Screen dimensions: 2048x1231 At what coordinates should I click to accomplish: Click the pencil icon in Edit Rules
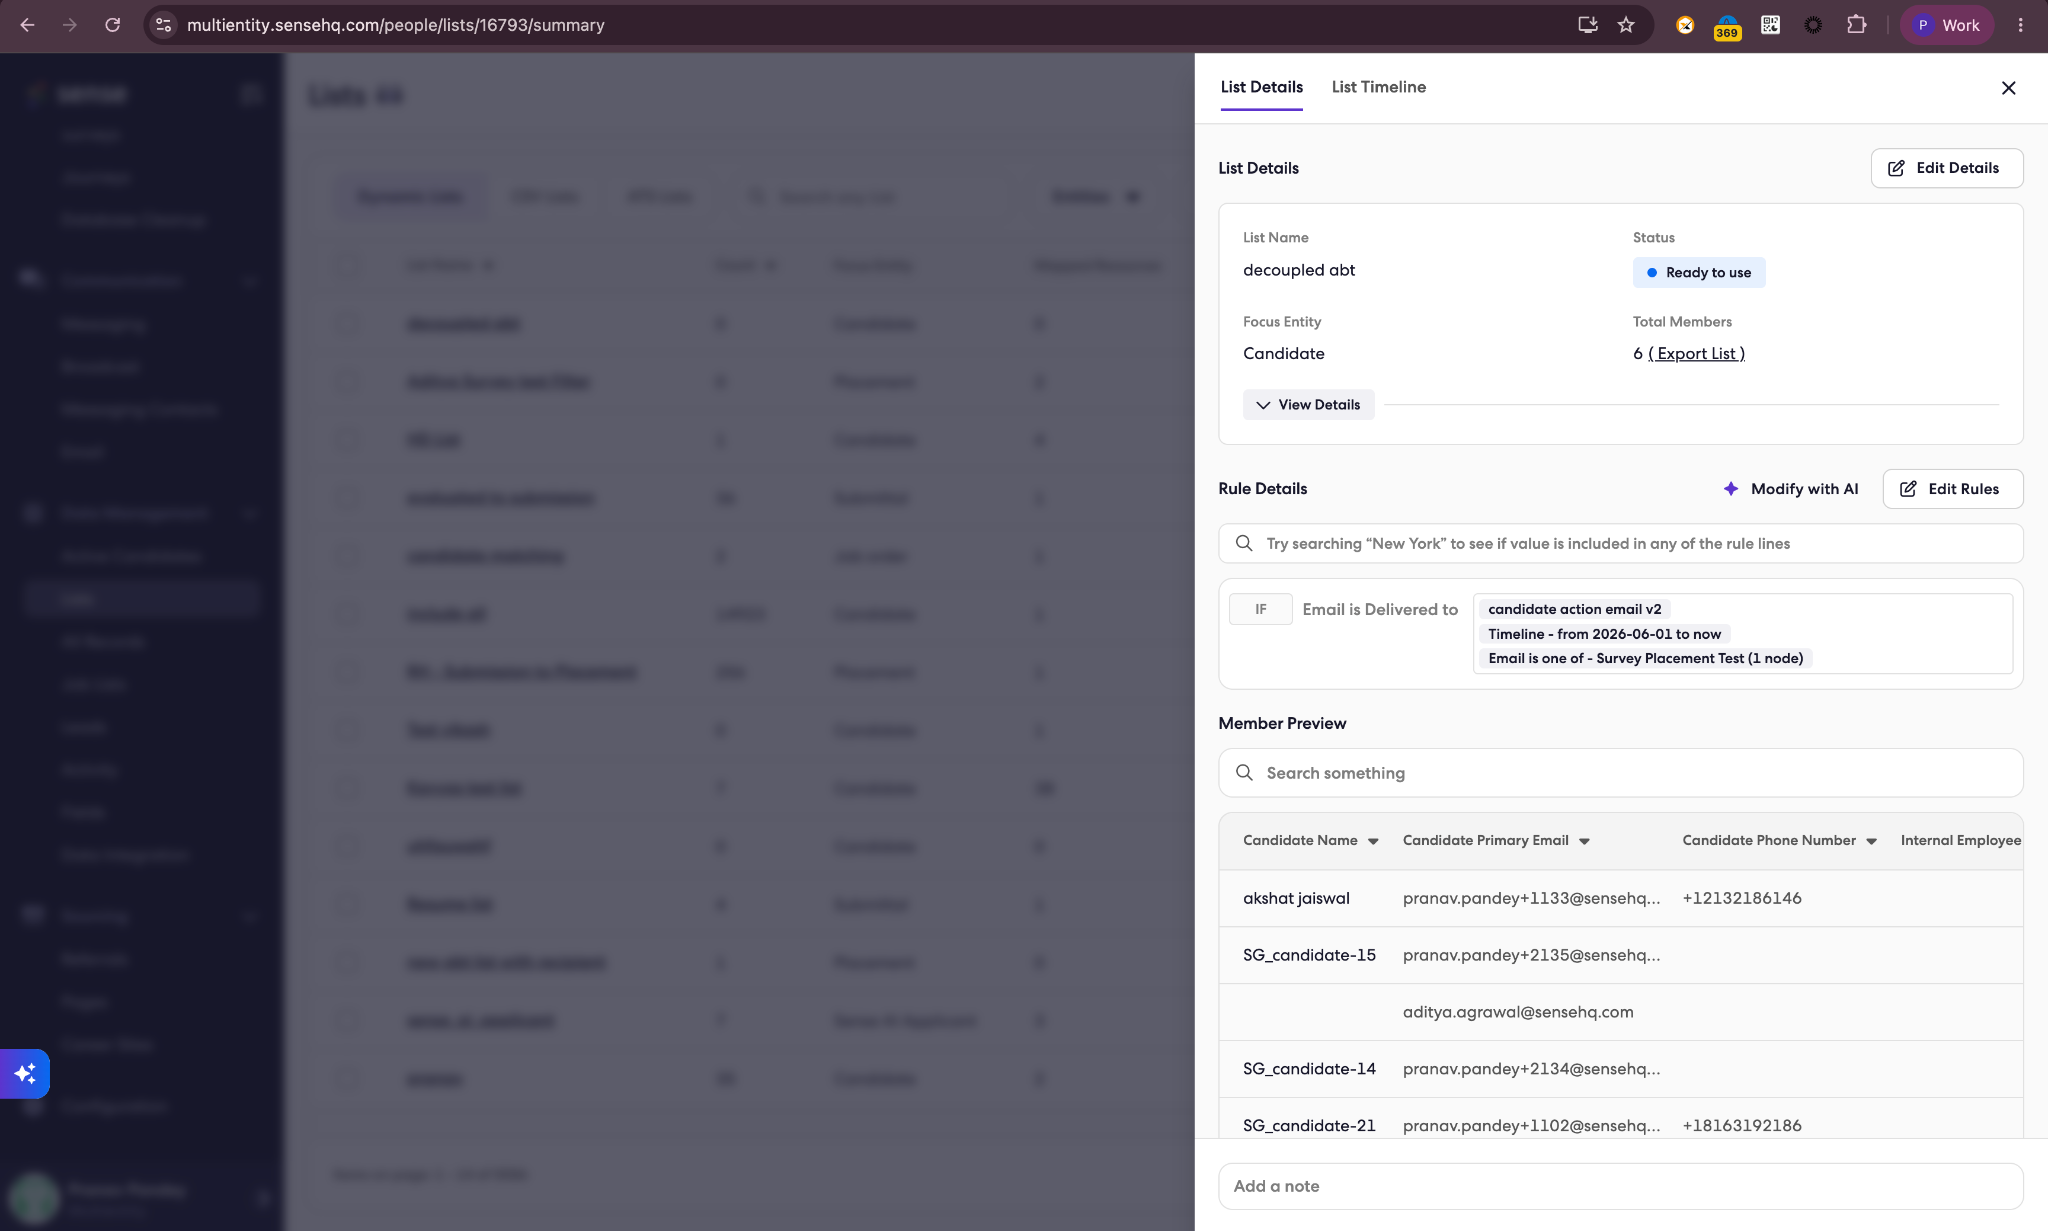[x=1908, y=489]
